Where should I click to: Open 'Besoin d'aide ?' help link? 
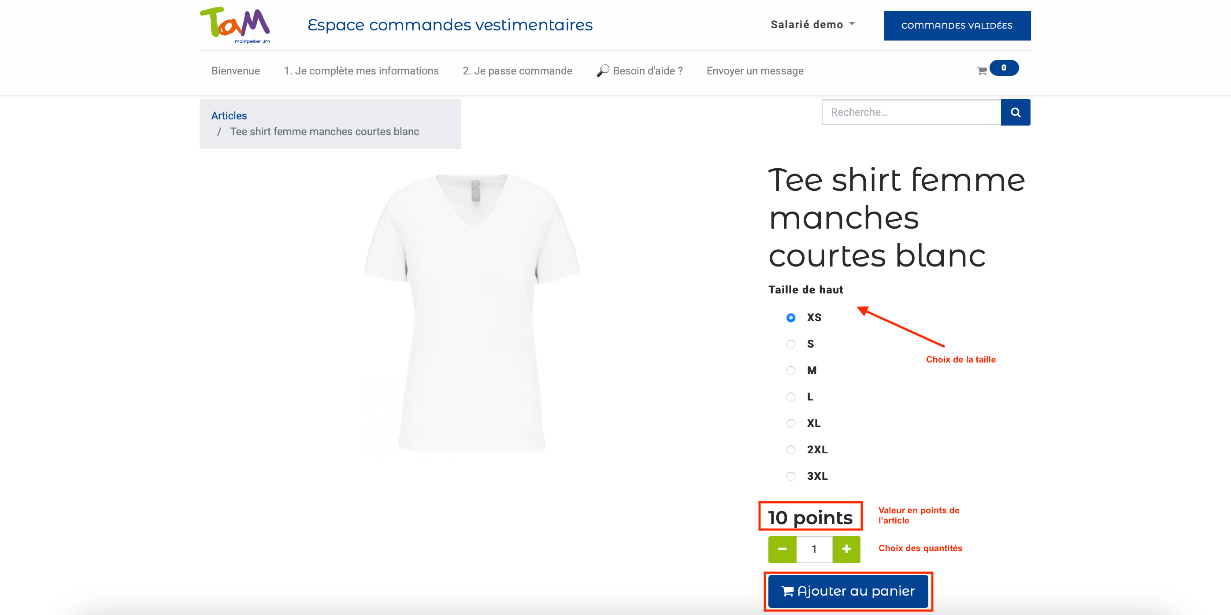coord(640,71)
